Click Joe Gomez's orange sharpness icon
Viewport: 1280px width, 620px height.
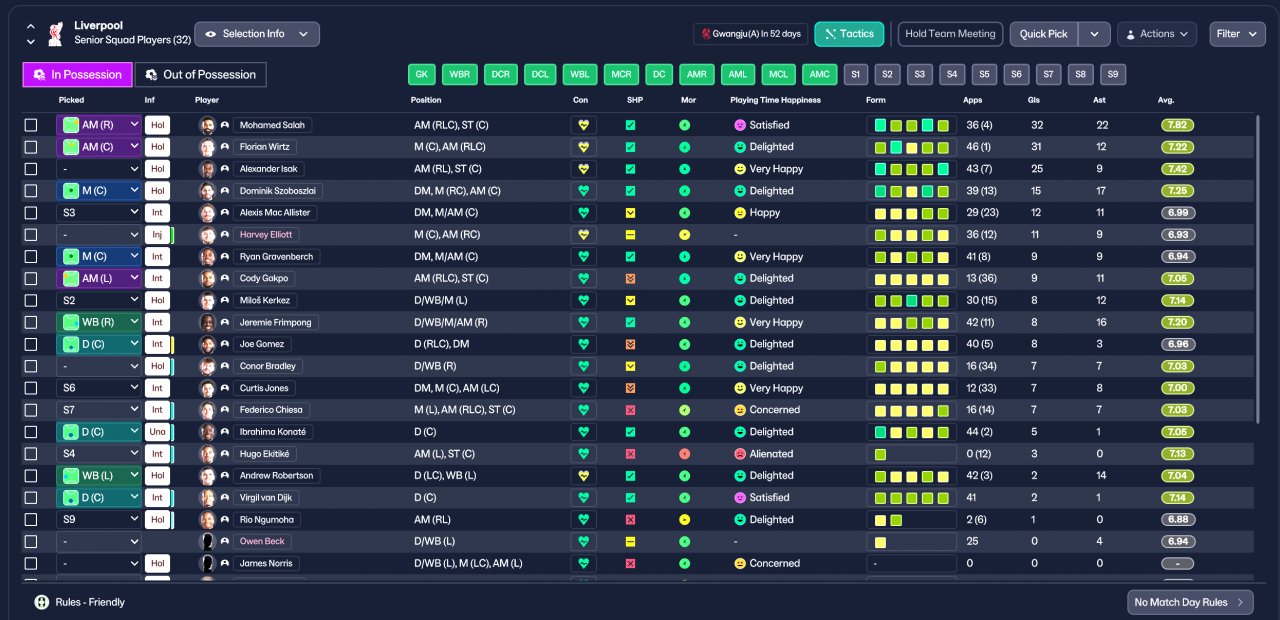[x=630, y=344]
